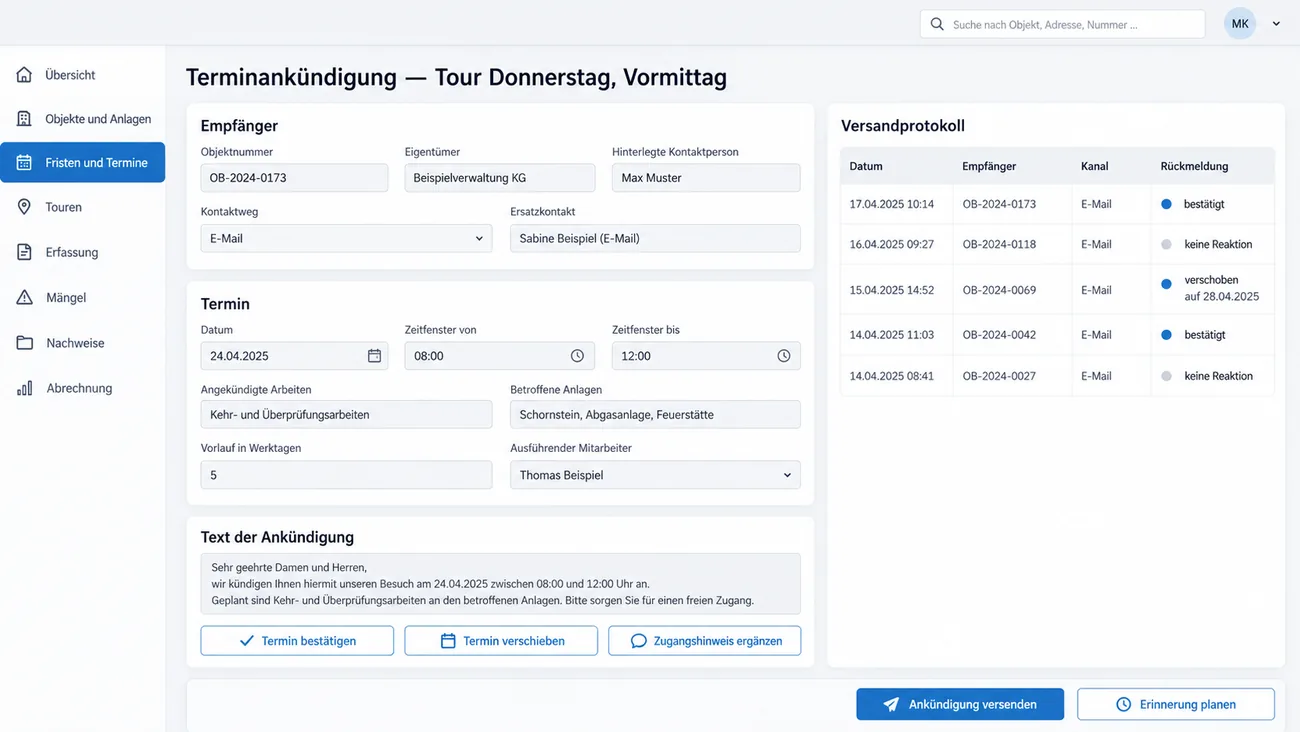Image resolution: width=1300 pixels, height=732 pixels.
Task: Click the MK user avatar
Action: [x=1240, y=24]
